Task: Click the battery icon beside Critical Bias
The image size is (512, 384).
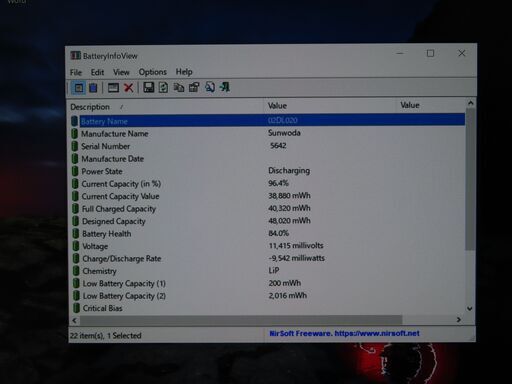Action: [x=77, y=308]
